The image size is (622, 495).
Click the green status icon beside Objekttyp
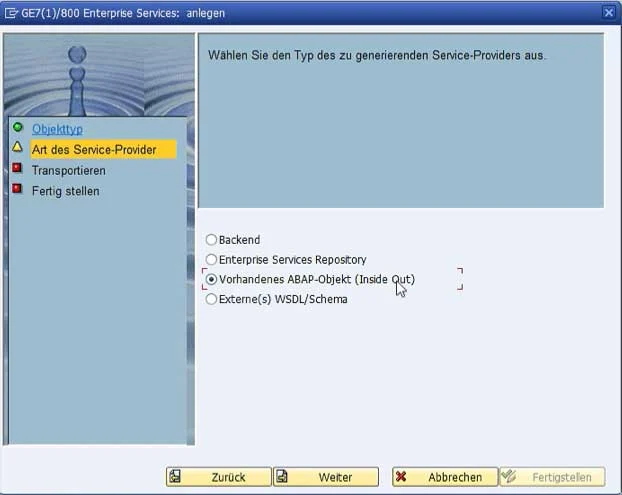point(17,128)
